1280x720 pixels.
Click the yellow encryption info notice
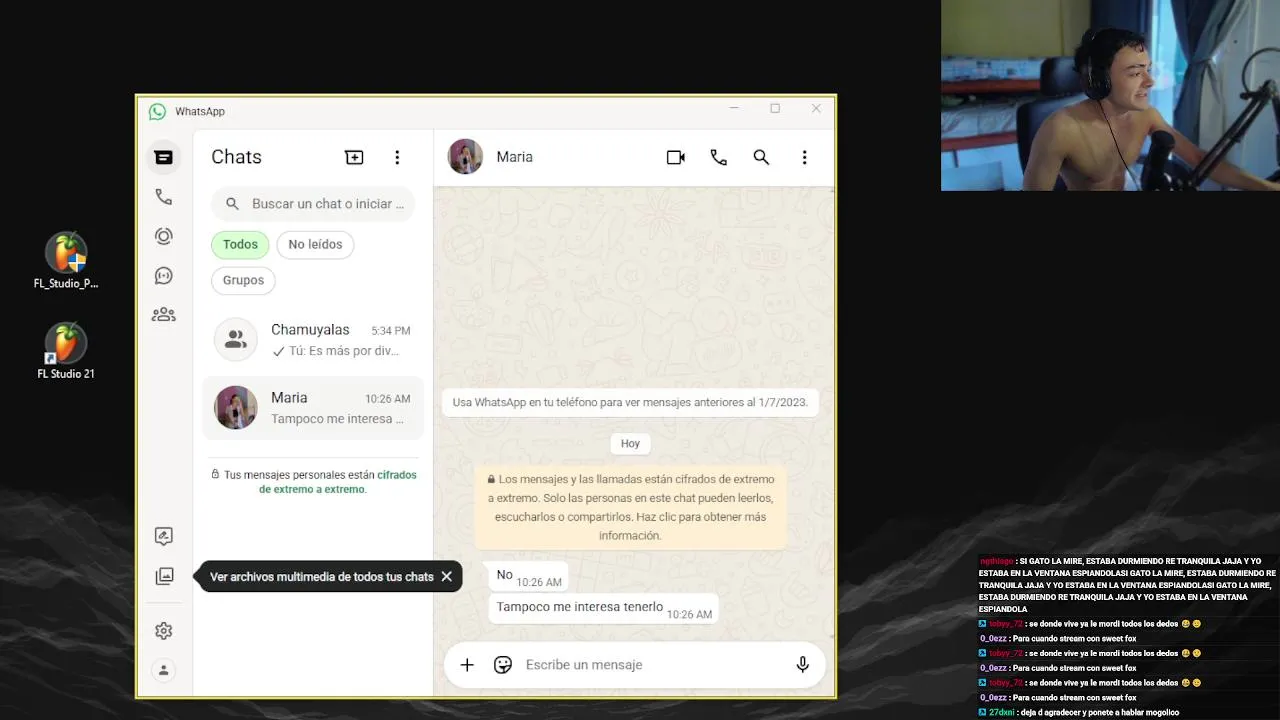click(630, 507)
